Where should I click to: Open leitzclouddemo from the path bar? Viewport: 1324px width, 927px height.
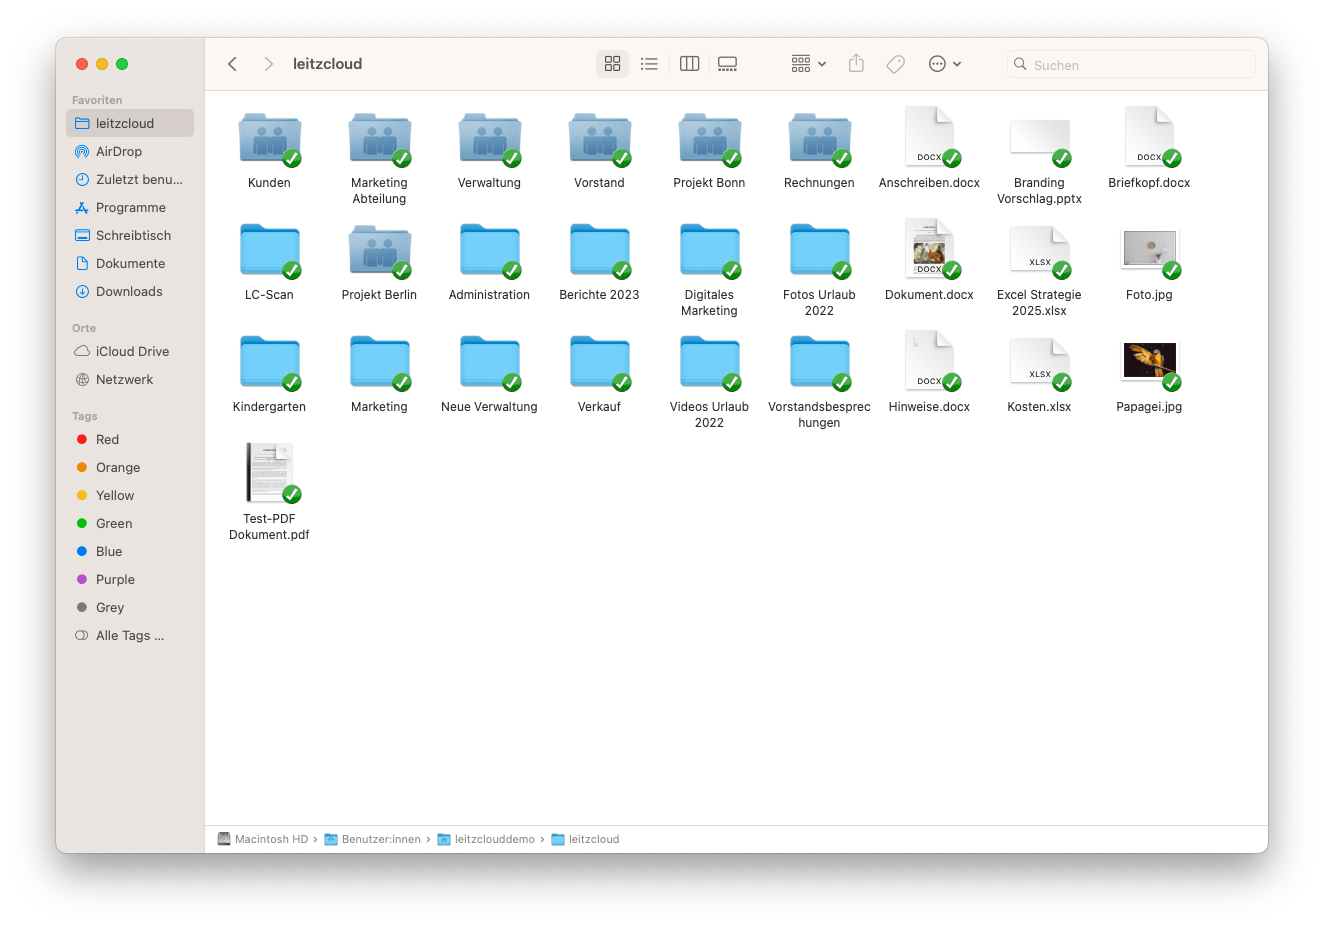coord(494,839)
